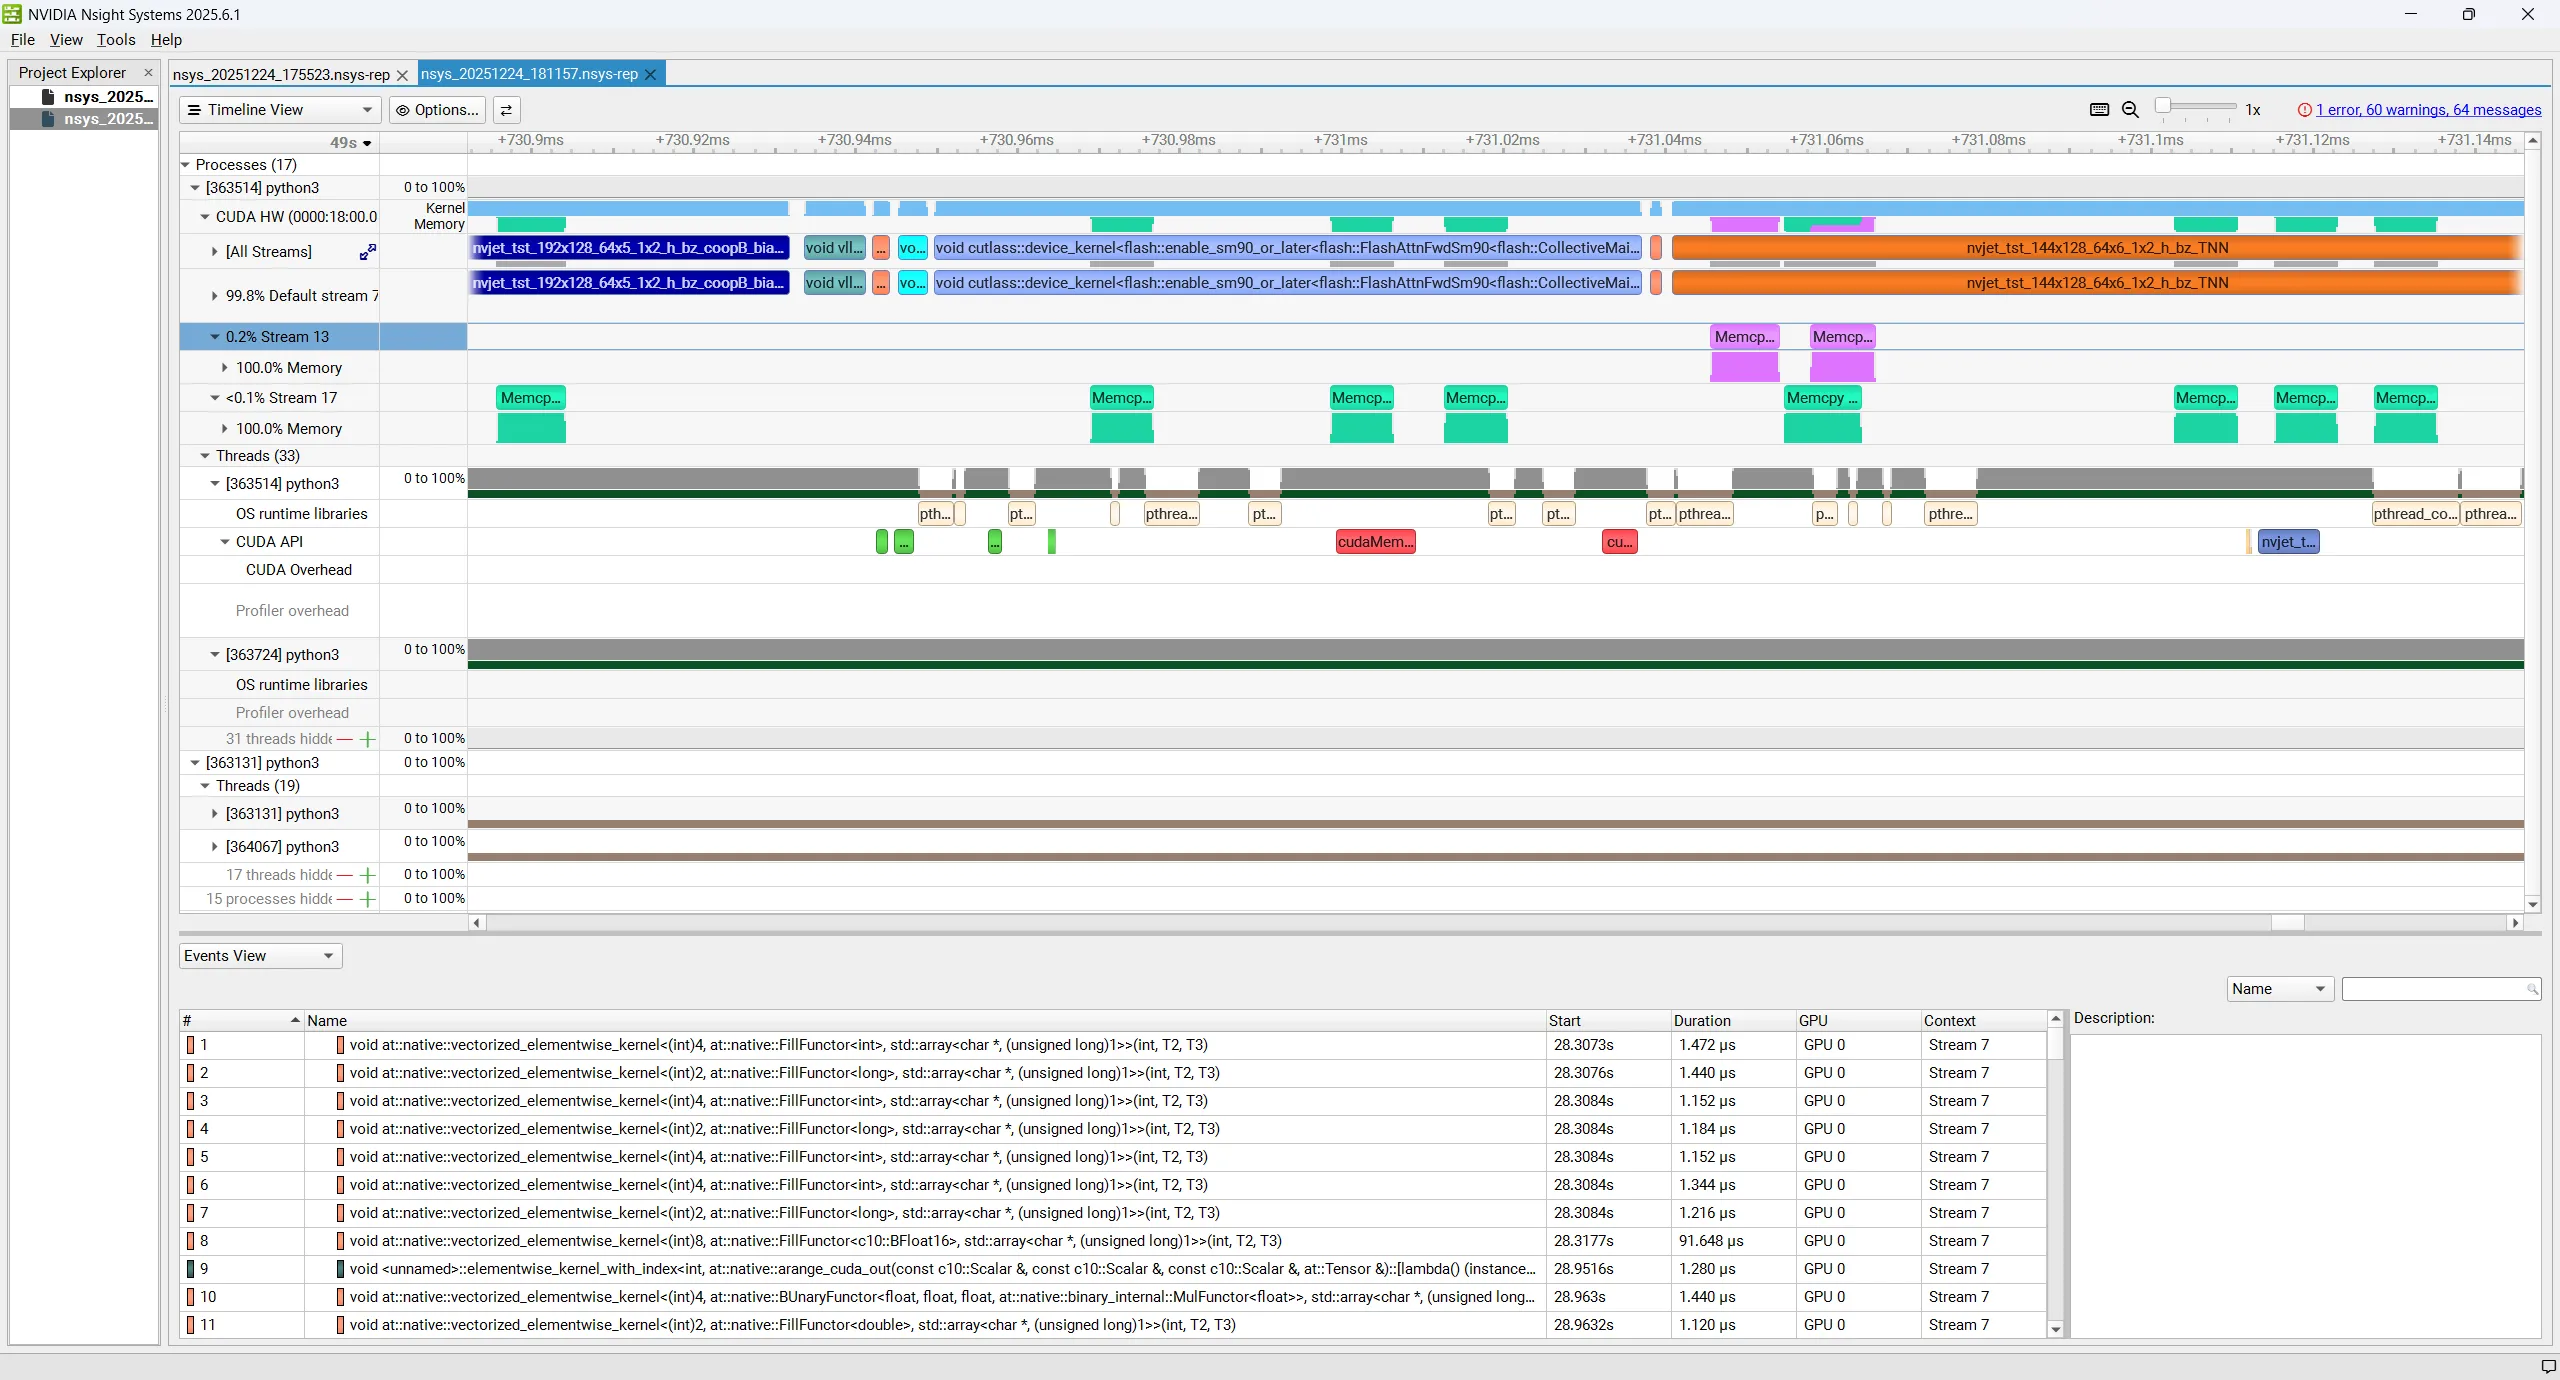Show hidden threads with green plus icon (31 threads)
Image resolution: width=2560 pixels, height=1380 pixels.
tap(368, 739)
